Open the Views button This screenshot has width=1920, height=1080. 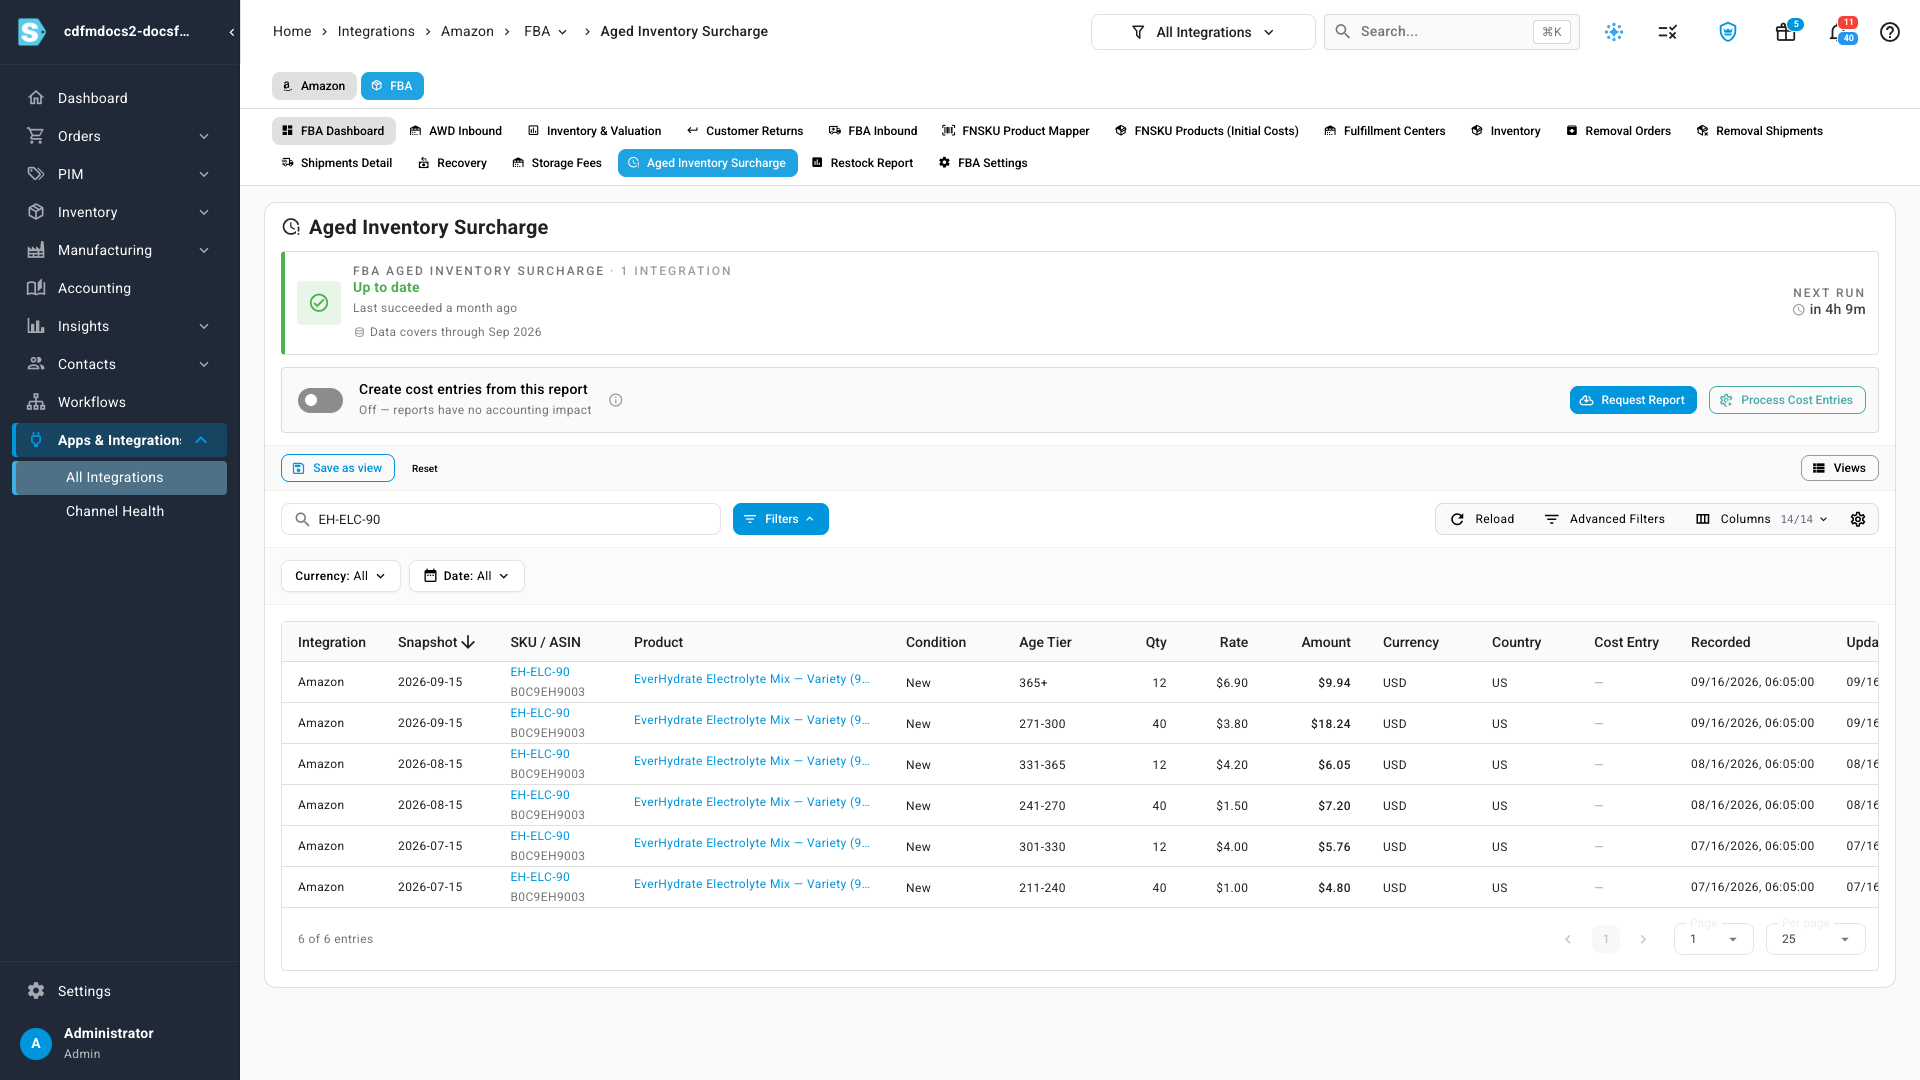click(x=1839, y=468)
